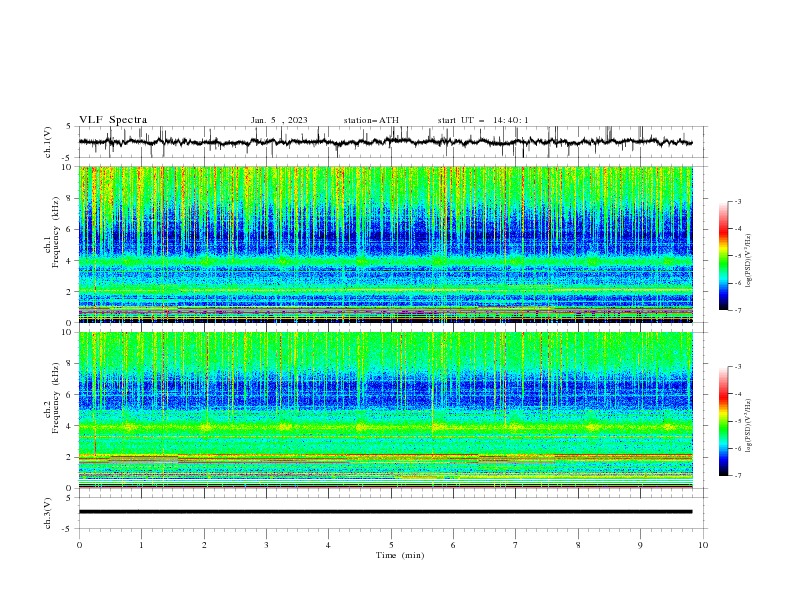Screen dimensions: 792x612
Task: Click bottom time axis tick label "5"
Action: 391,545
